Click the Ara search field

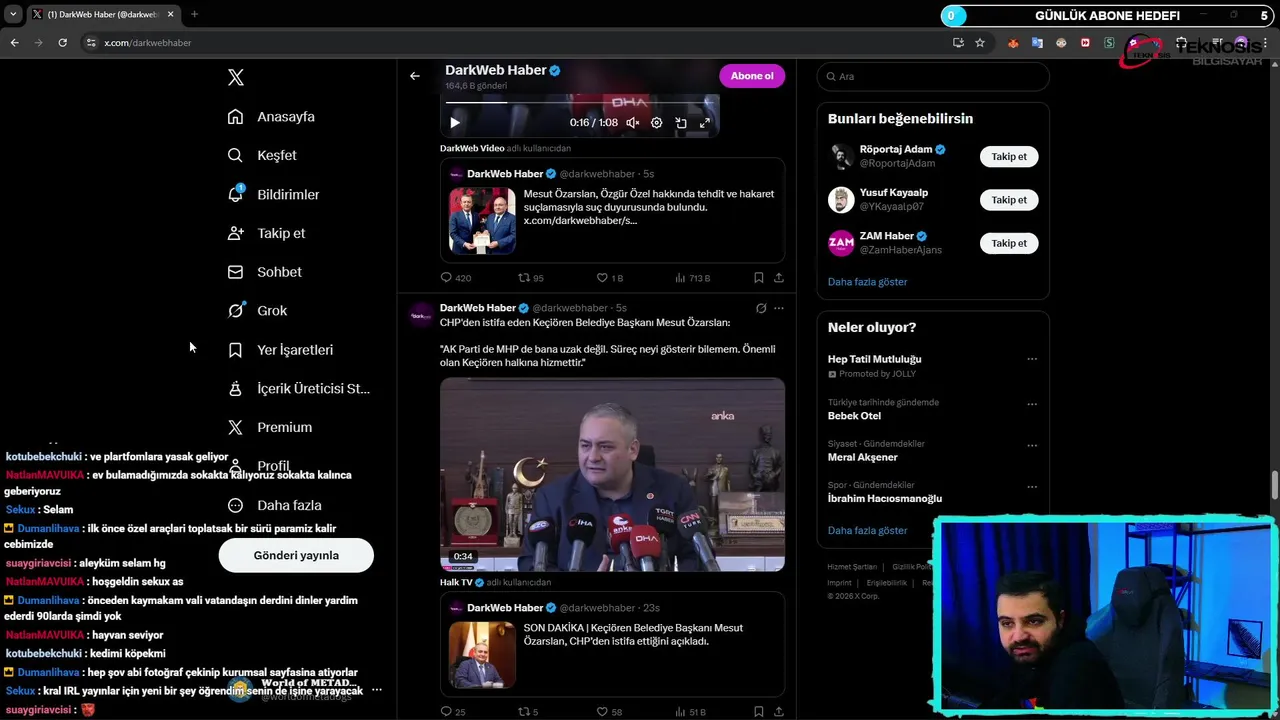pyautogui.click(x=933, y=76)
